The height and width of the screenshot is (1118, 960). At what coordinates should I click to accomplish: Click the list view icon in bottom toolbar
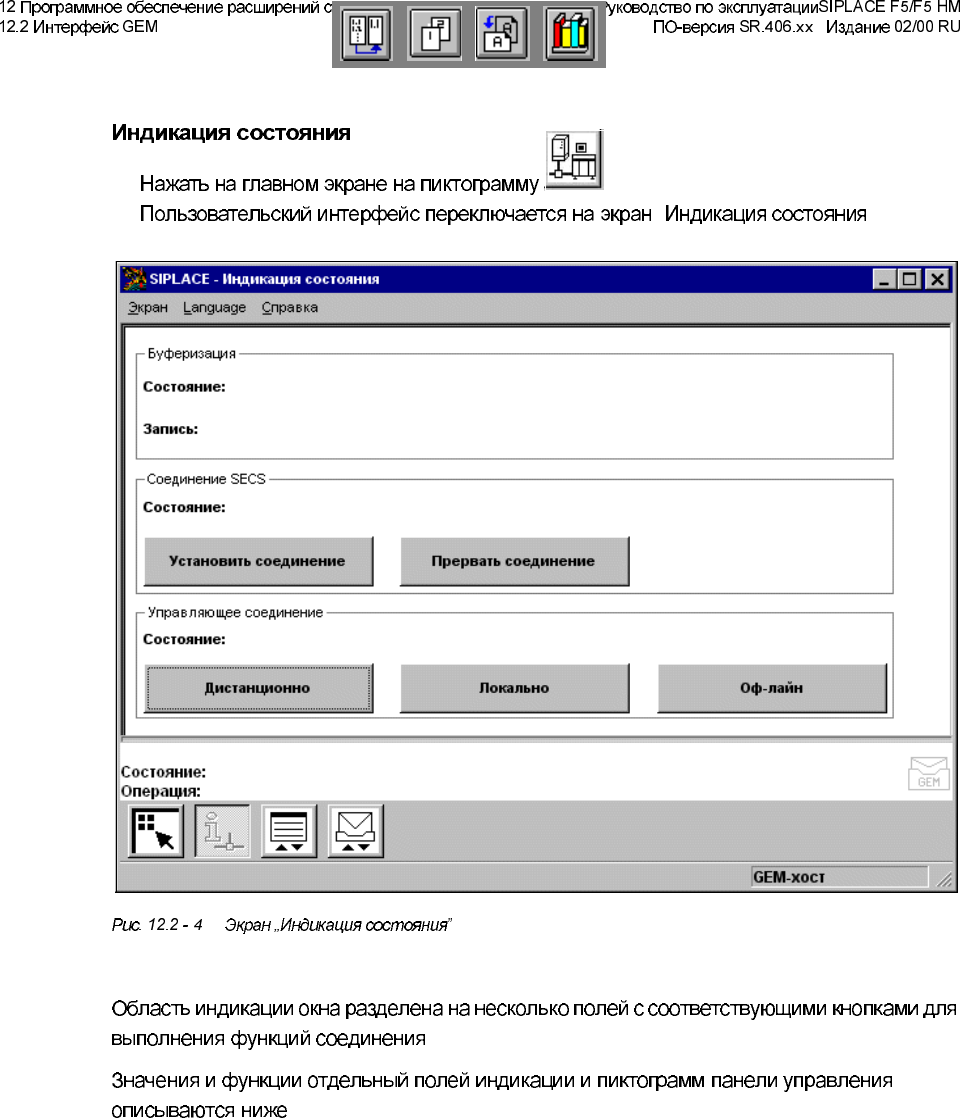[289, 831]
